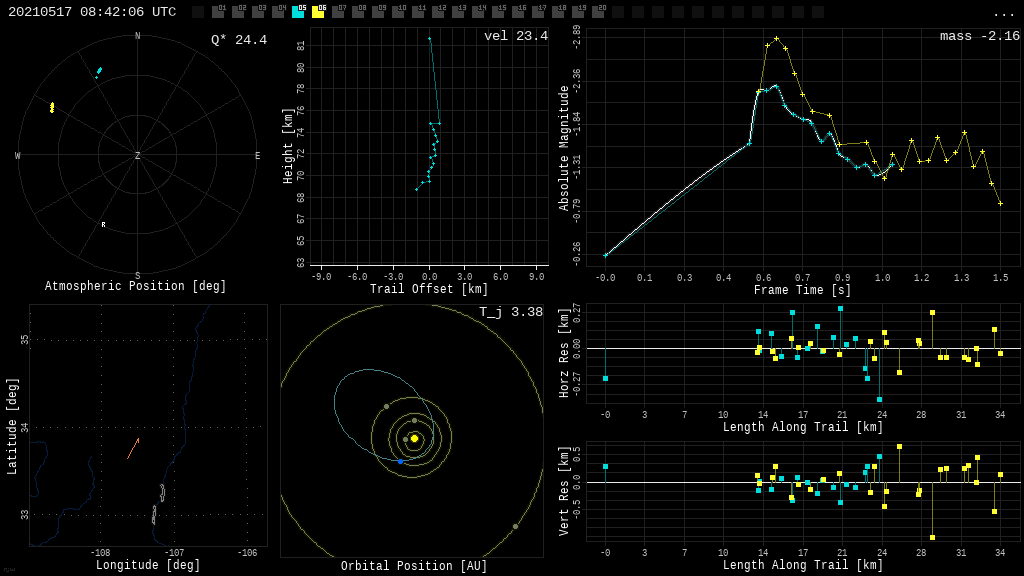1024x576 pixels.
Task: Click the cyan station 05 indicator
Action: click(298, 12)
